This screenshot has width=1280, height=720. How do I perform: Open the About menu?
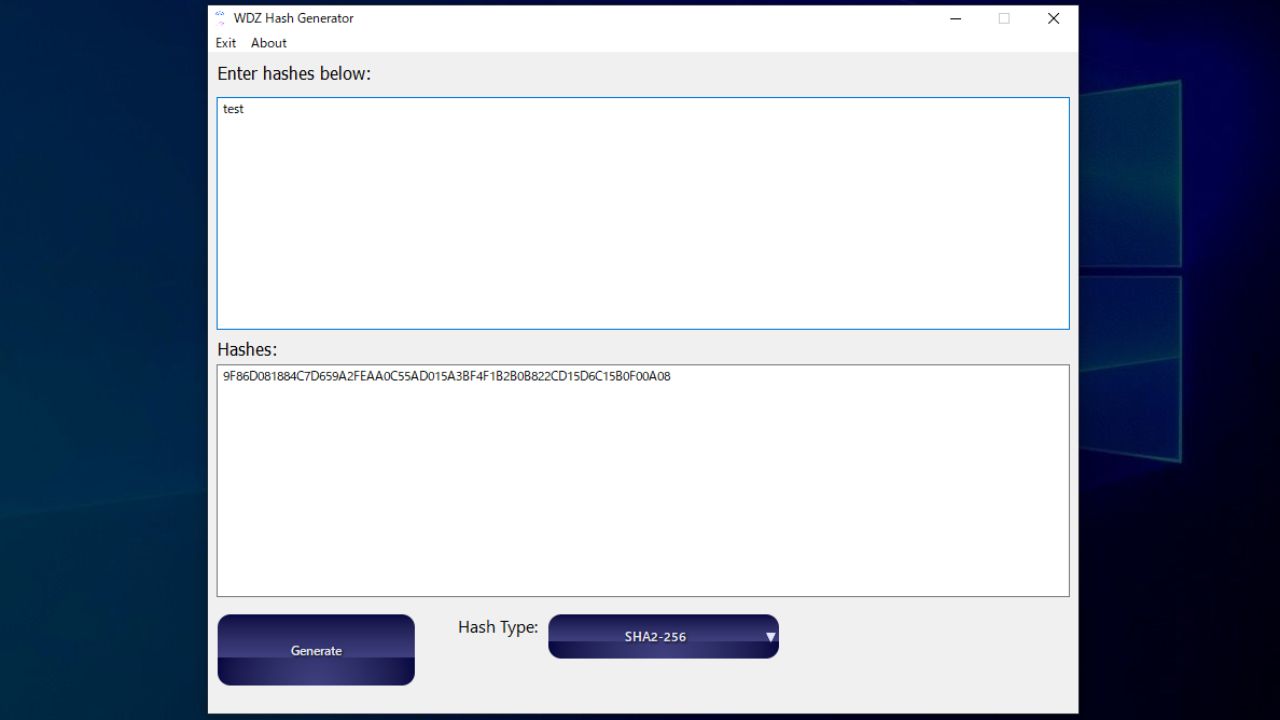[x=269, y=43]
